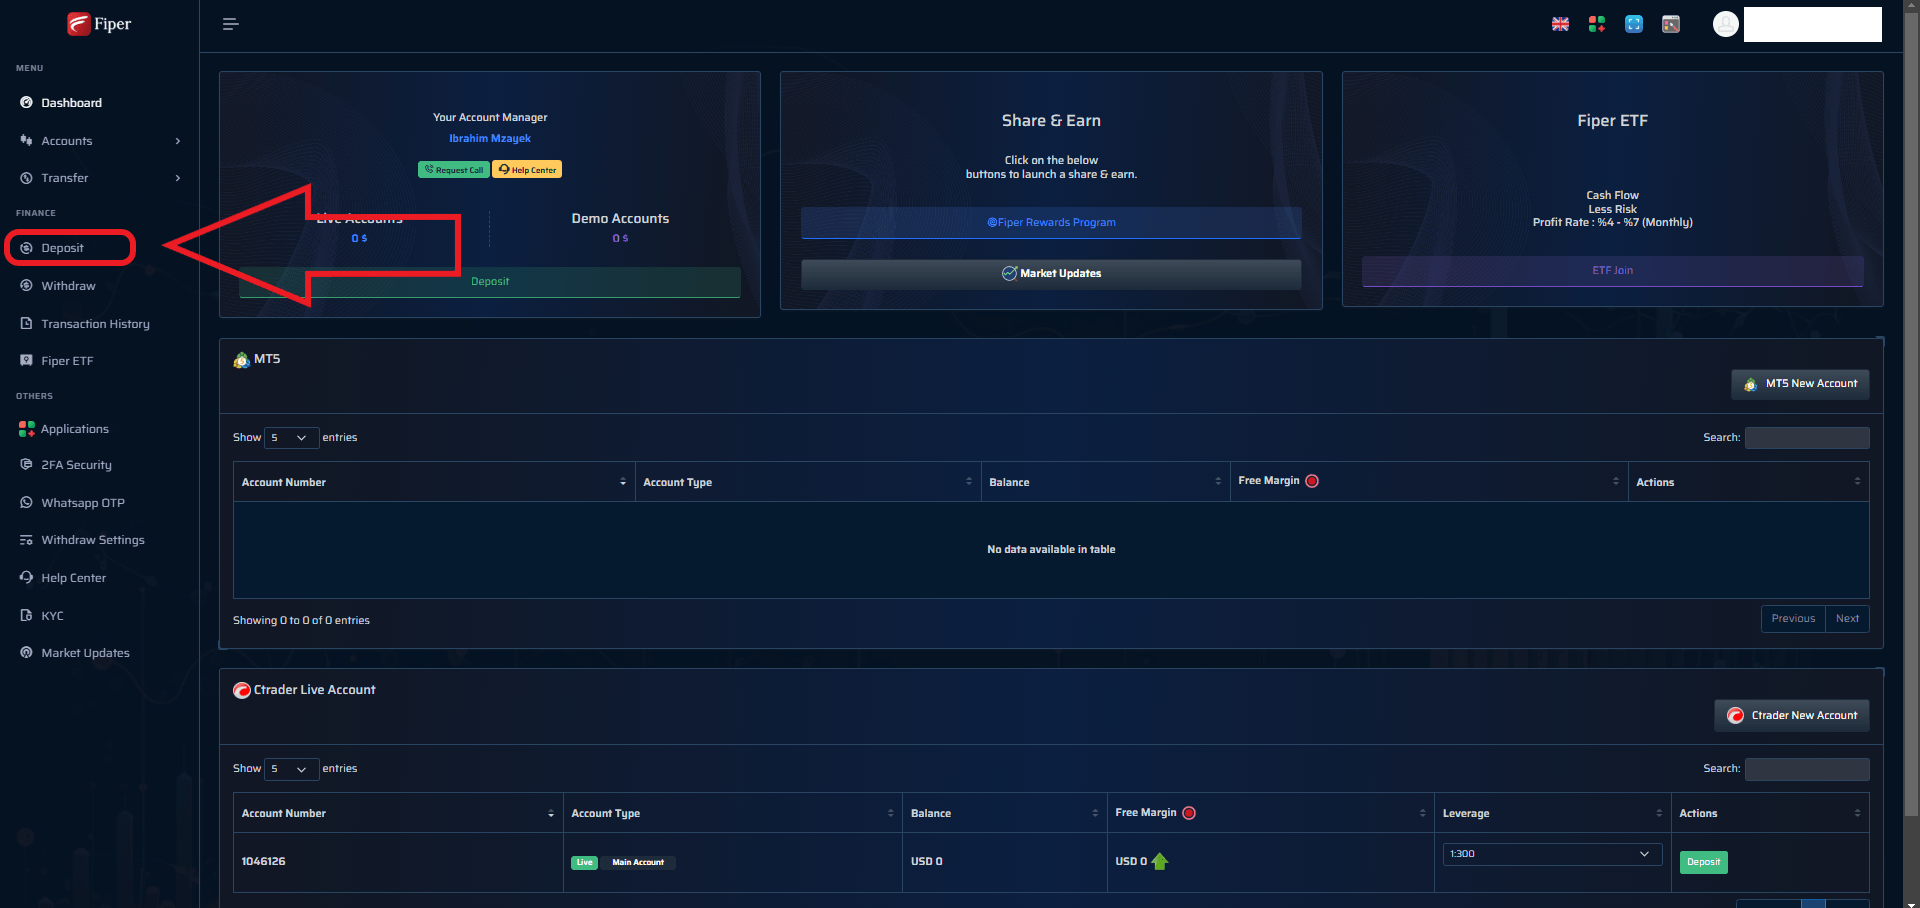Click the Deposit bar in account manager card

490,282
